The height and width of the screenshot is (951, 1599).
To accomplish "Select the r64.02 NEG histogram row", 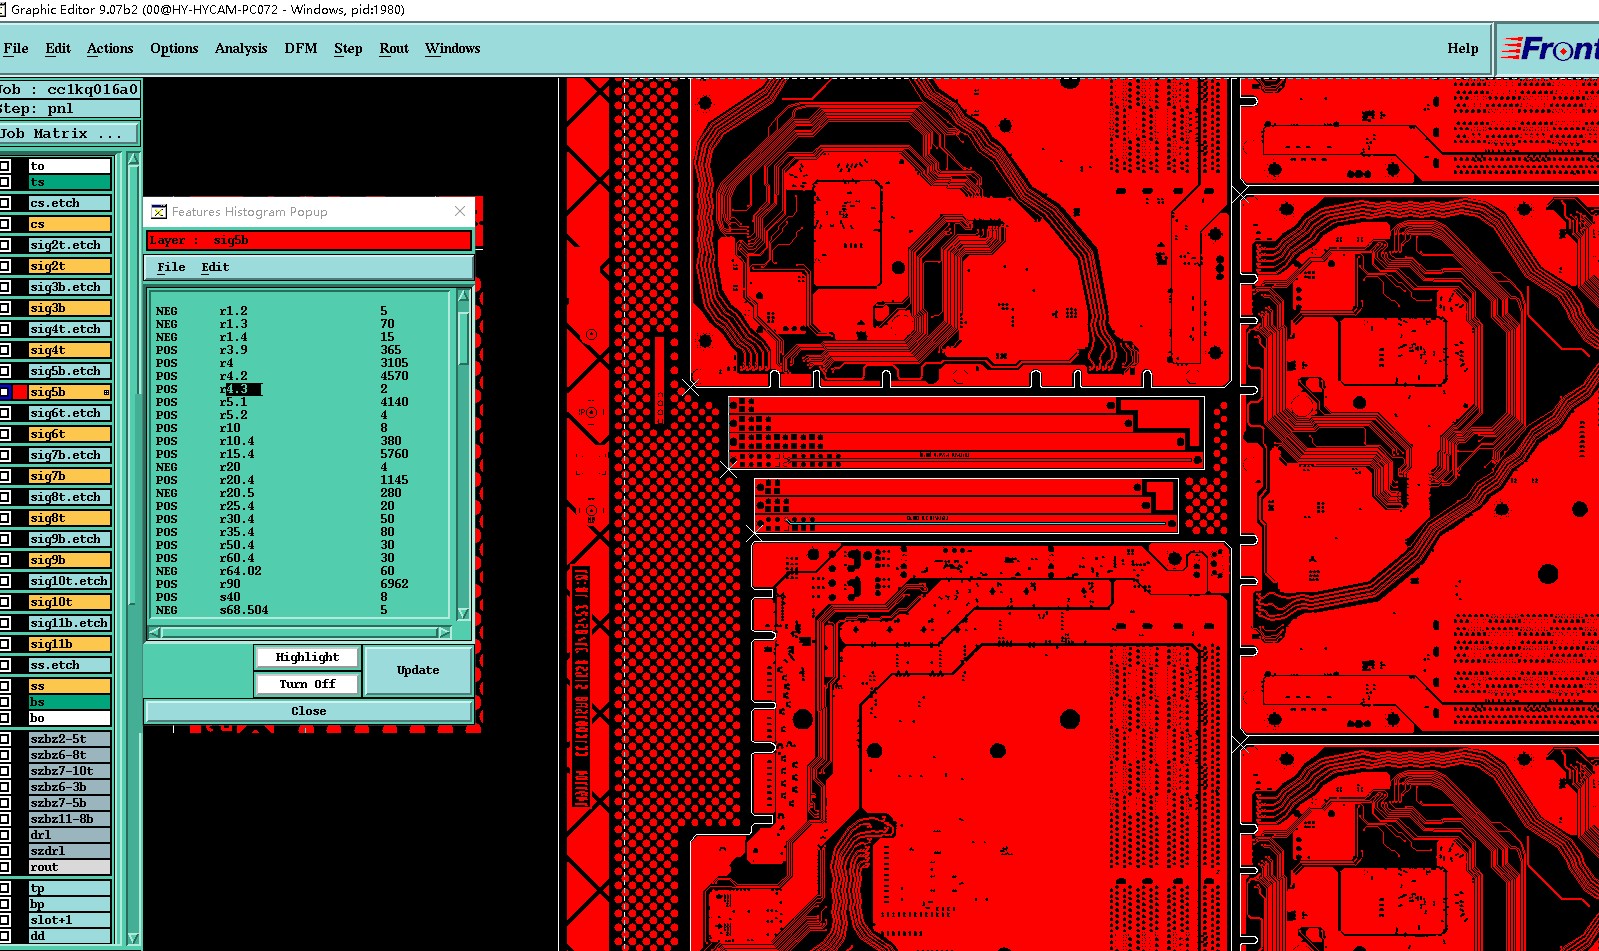I will (x=300, y=571).
